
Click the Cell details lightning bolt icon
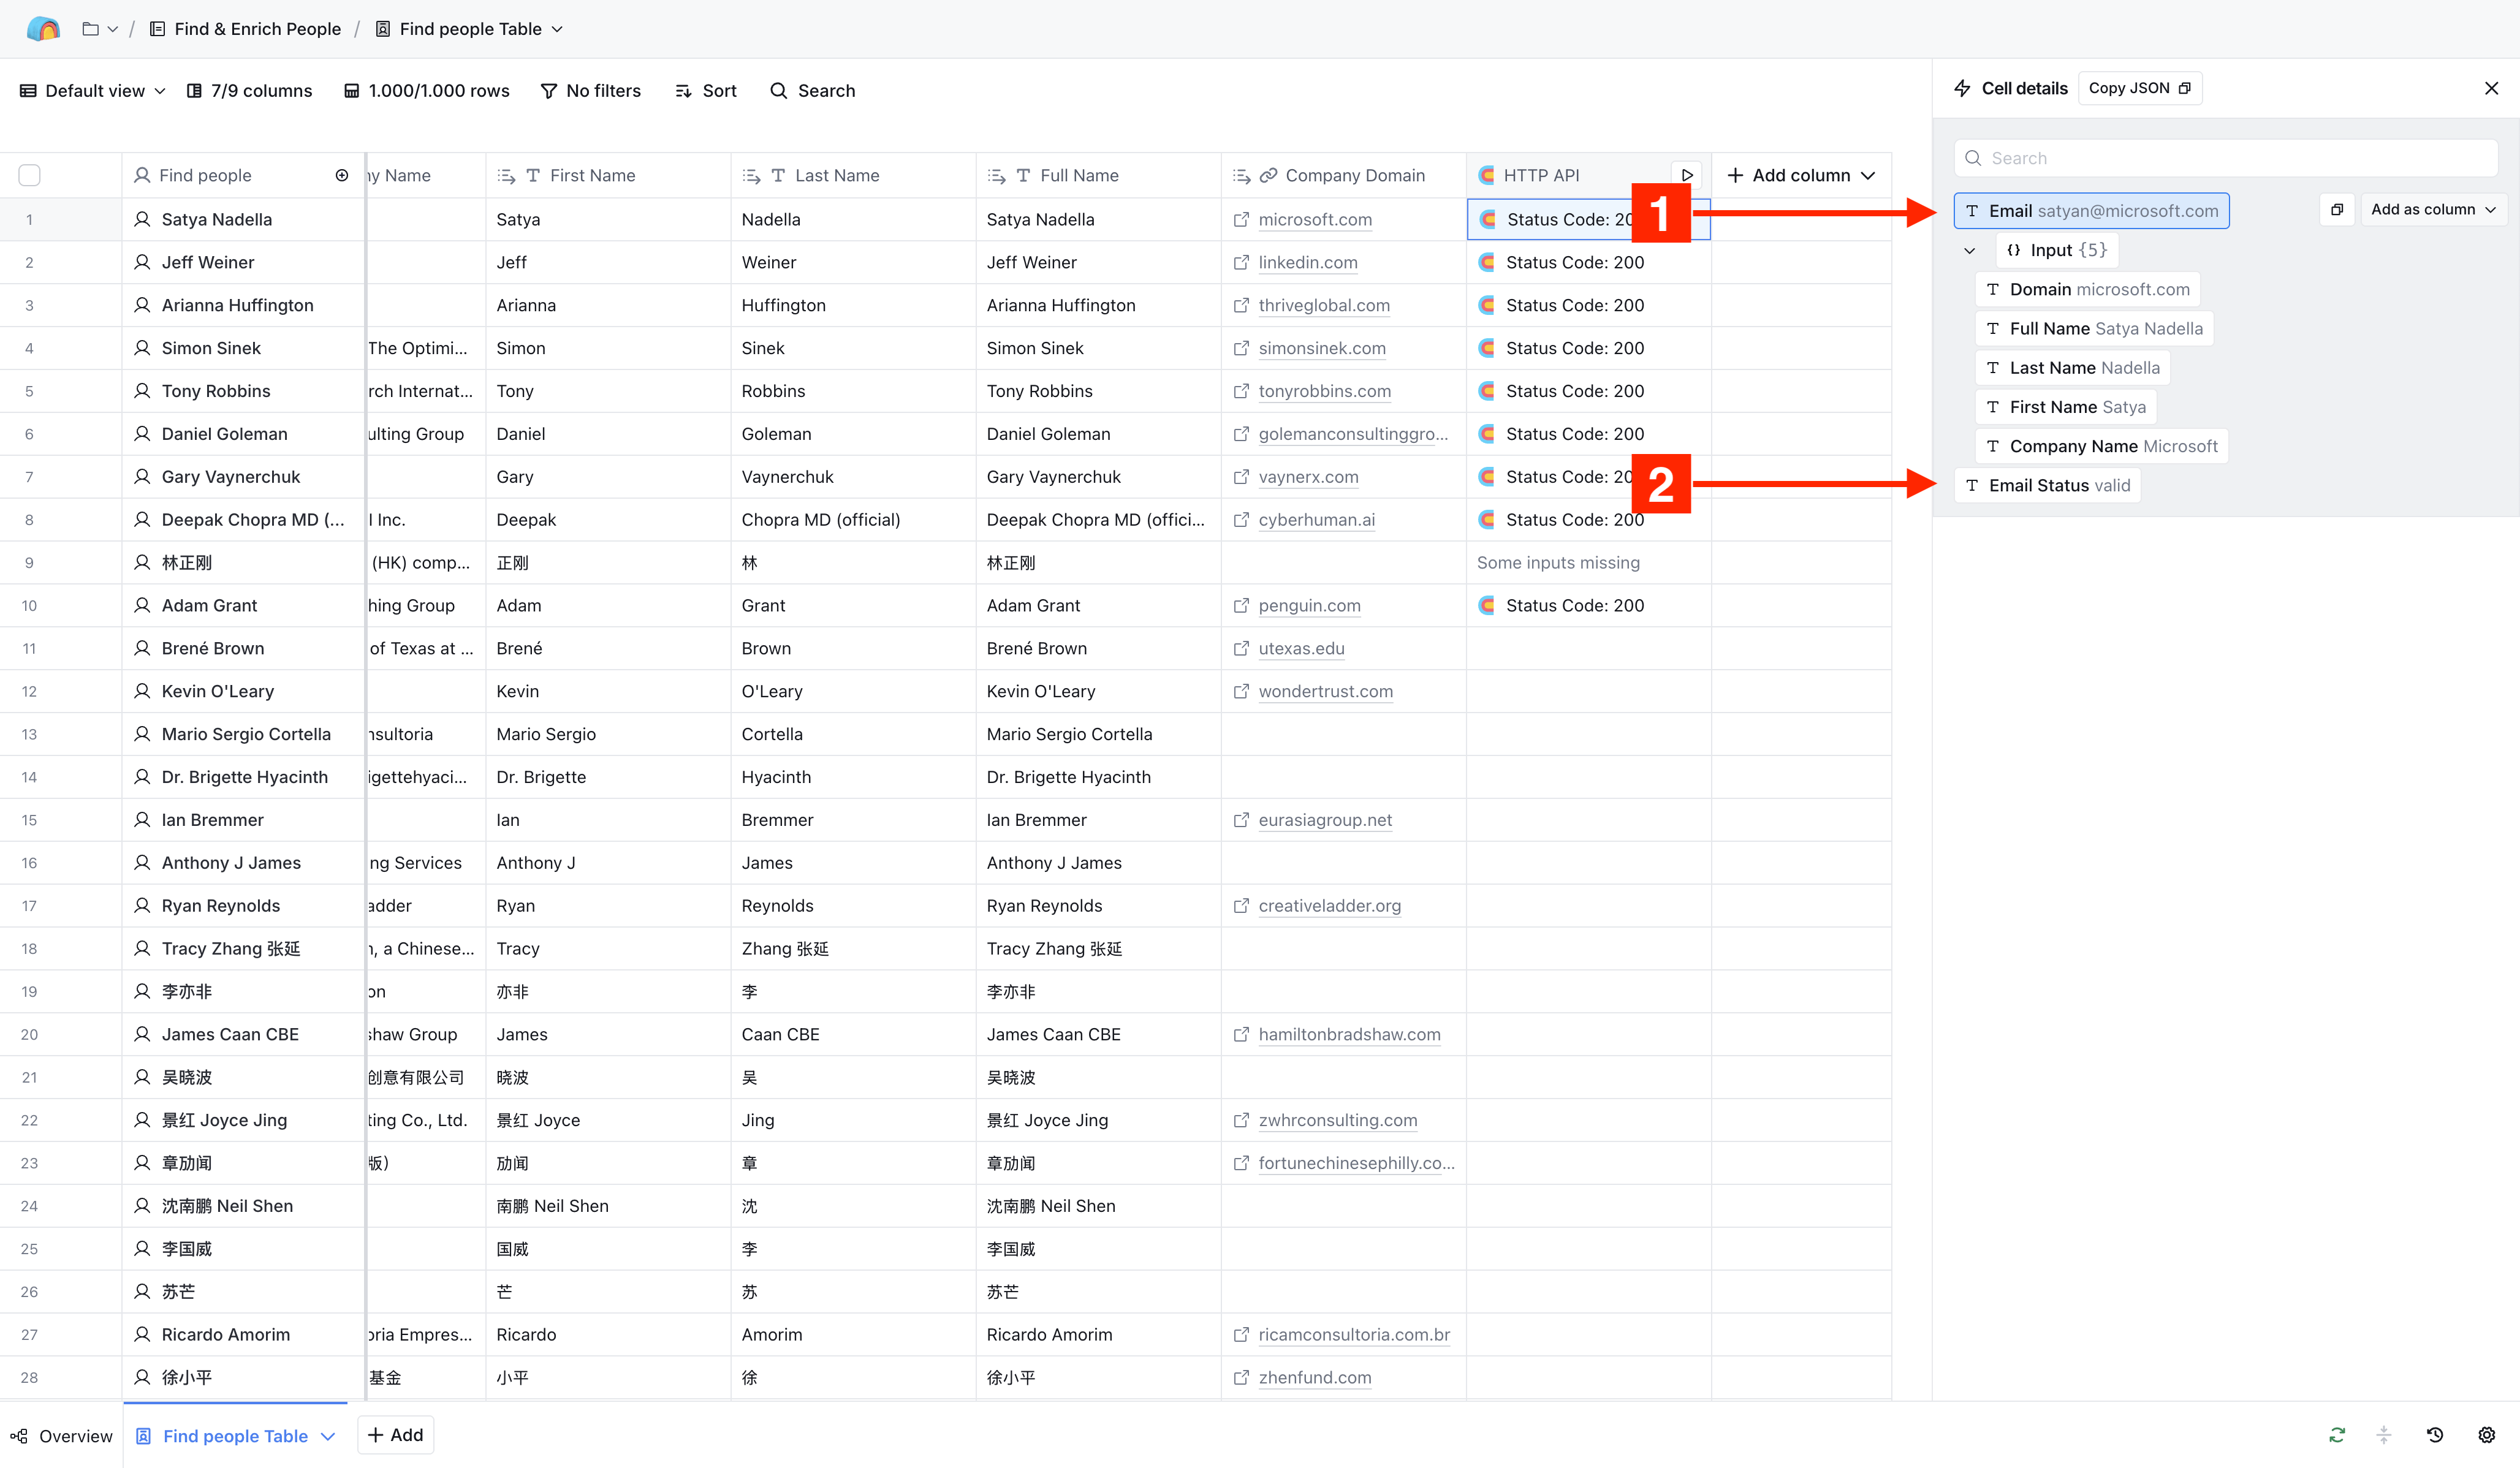[1963, 88]
